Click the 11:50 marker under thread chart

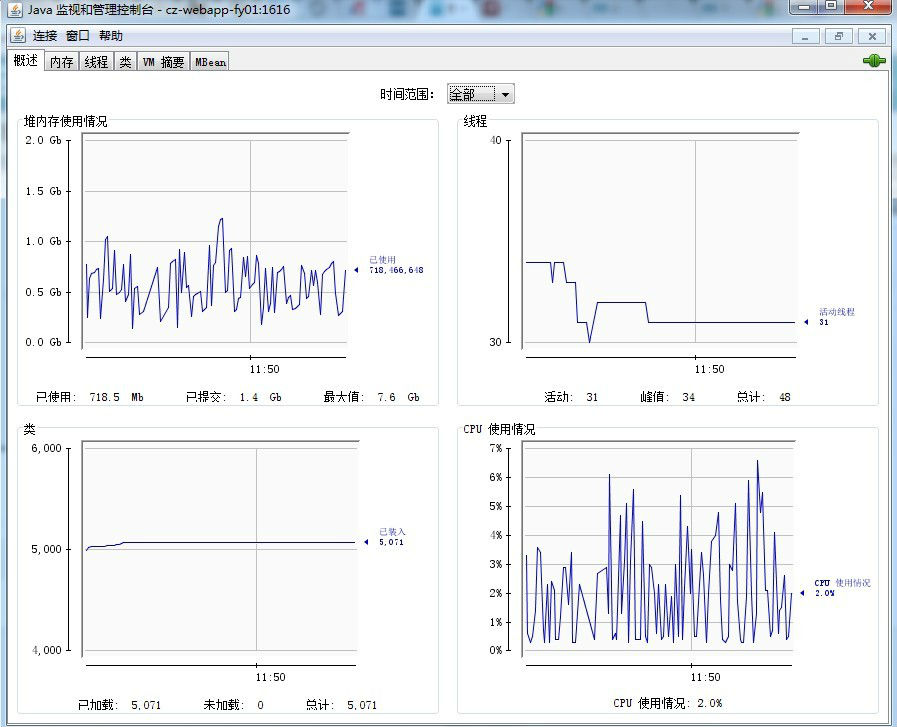coord(709,370)
